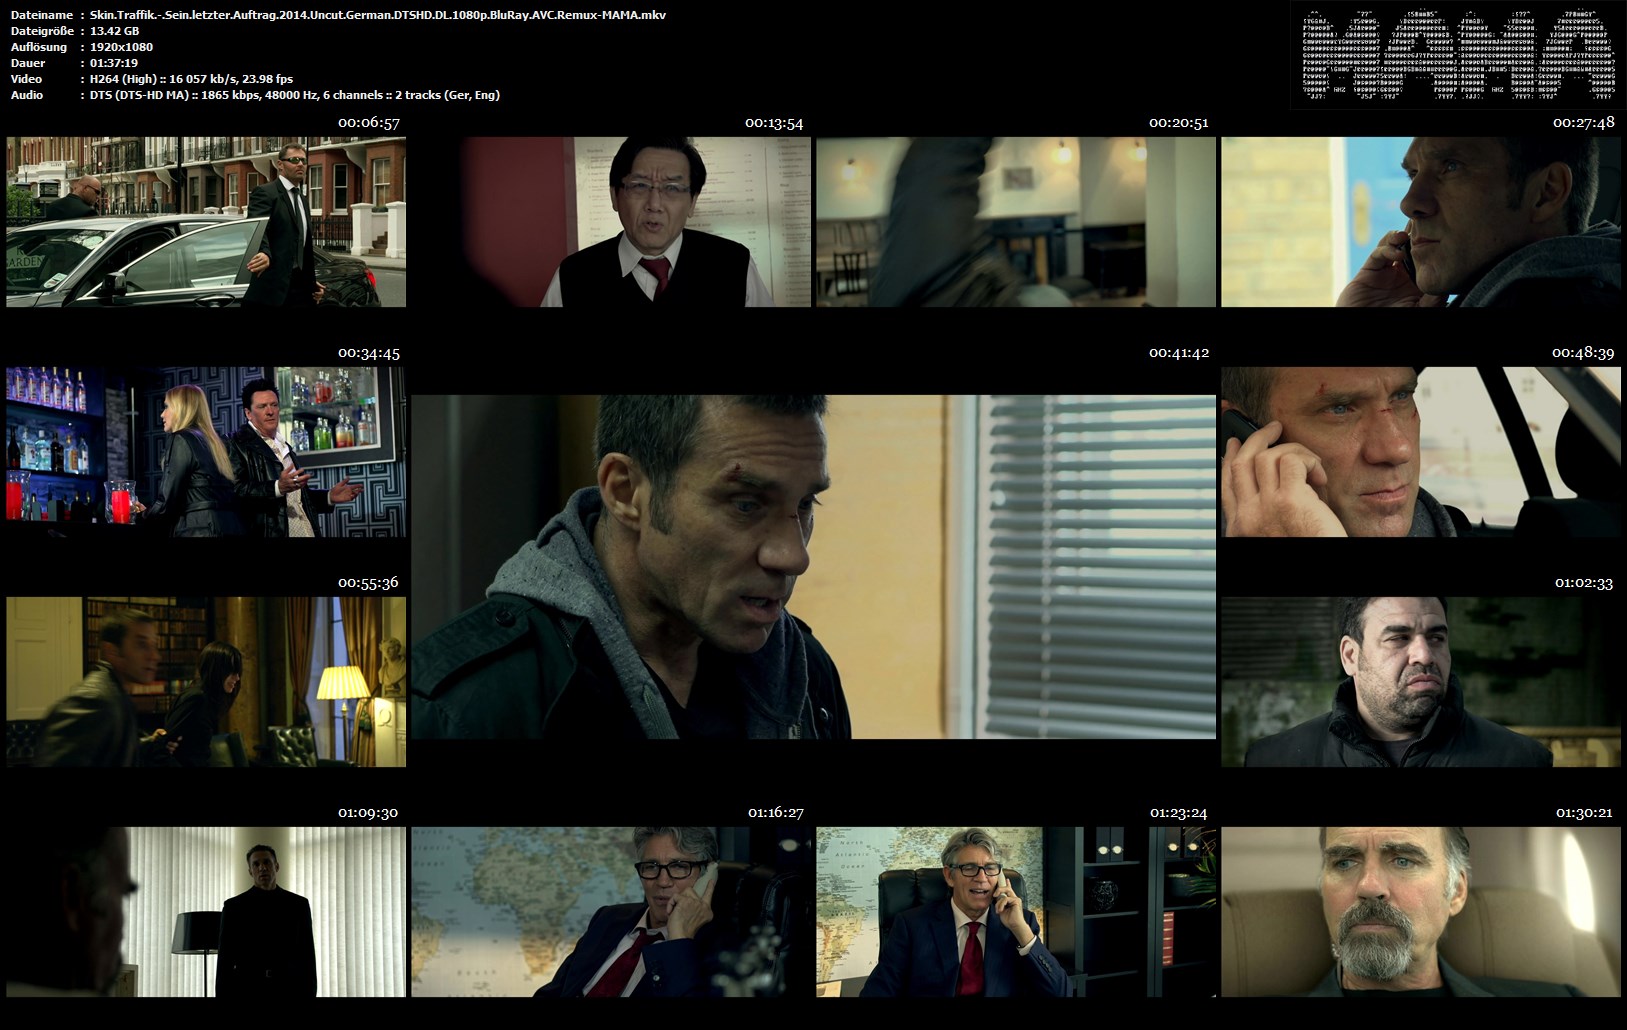1627x1030 pixels.
Task: Click the 'Audio' label
Action: pos(27,95)
